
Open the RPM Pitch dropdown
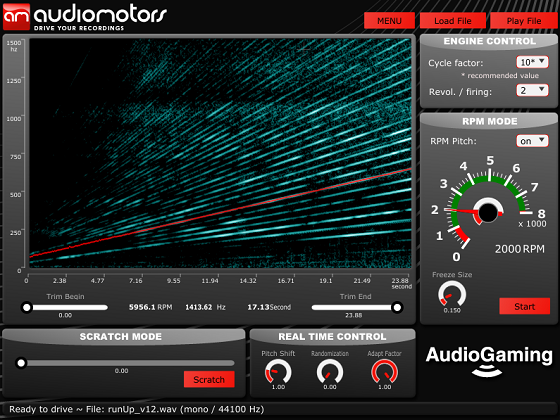(532, 141)
